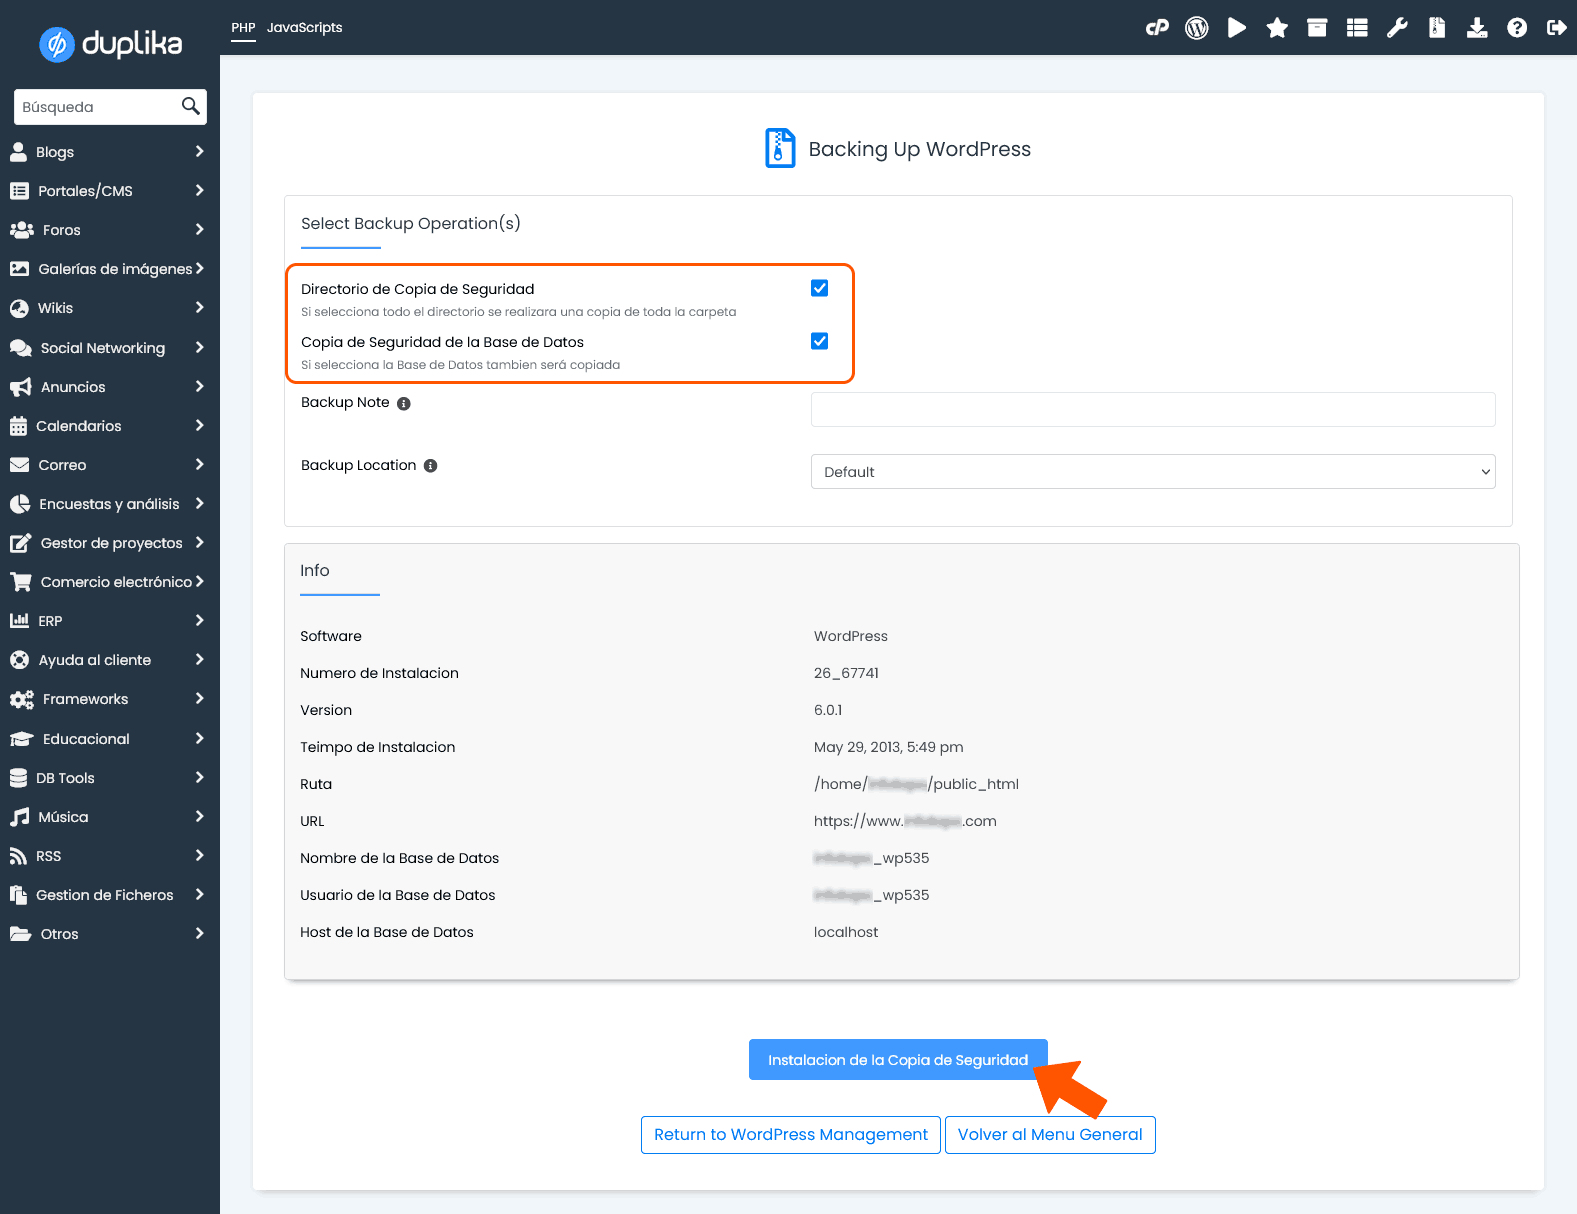
Task: Click into the Backup Note text field
Action: pyautogui.click(x=1152, y=410)
